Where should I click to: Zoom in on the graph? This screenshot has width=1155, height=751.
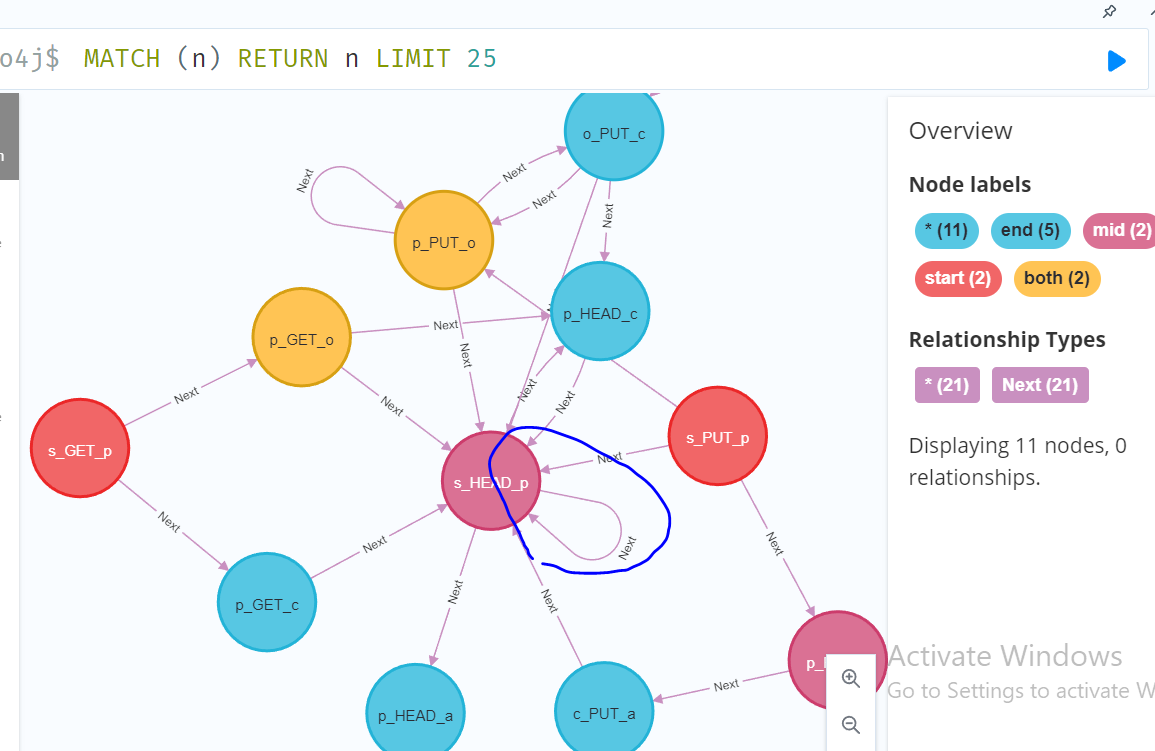(x=851, y=679)
